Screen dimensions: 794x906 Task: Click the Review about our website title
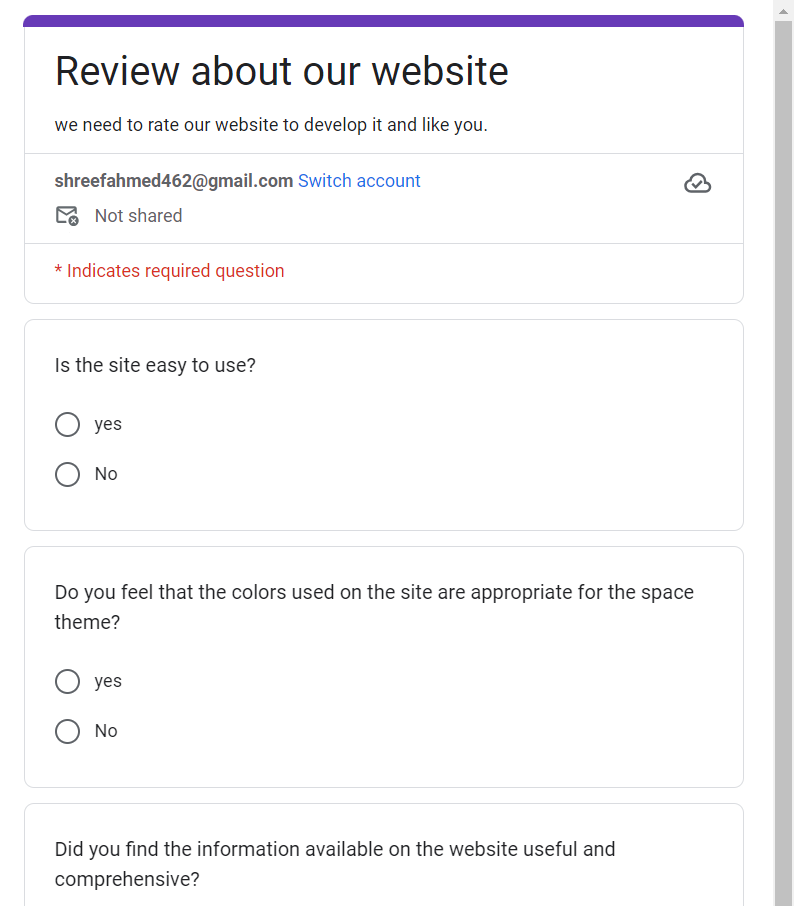pyautogui.click(x=281, y=71)
